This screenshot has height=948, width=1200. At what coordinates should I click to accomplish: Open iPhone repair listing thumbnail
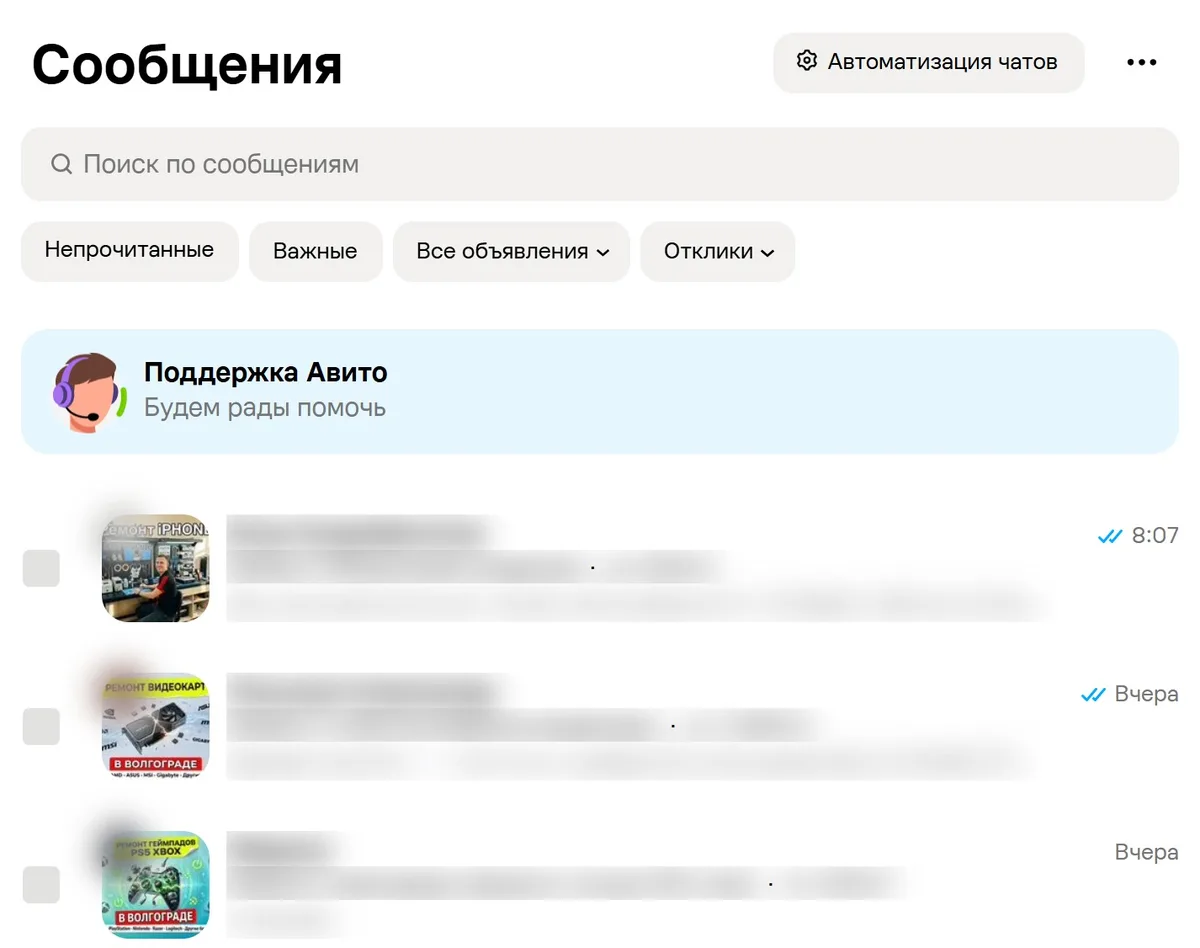click(x=156, y=568)
